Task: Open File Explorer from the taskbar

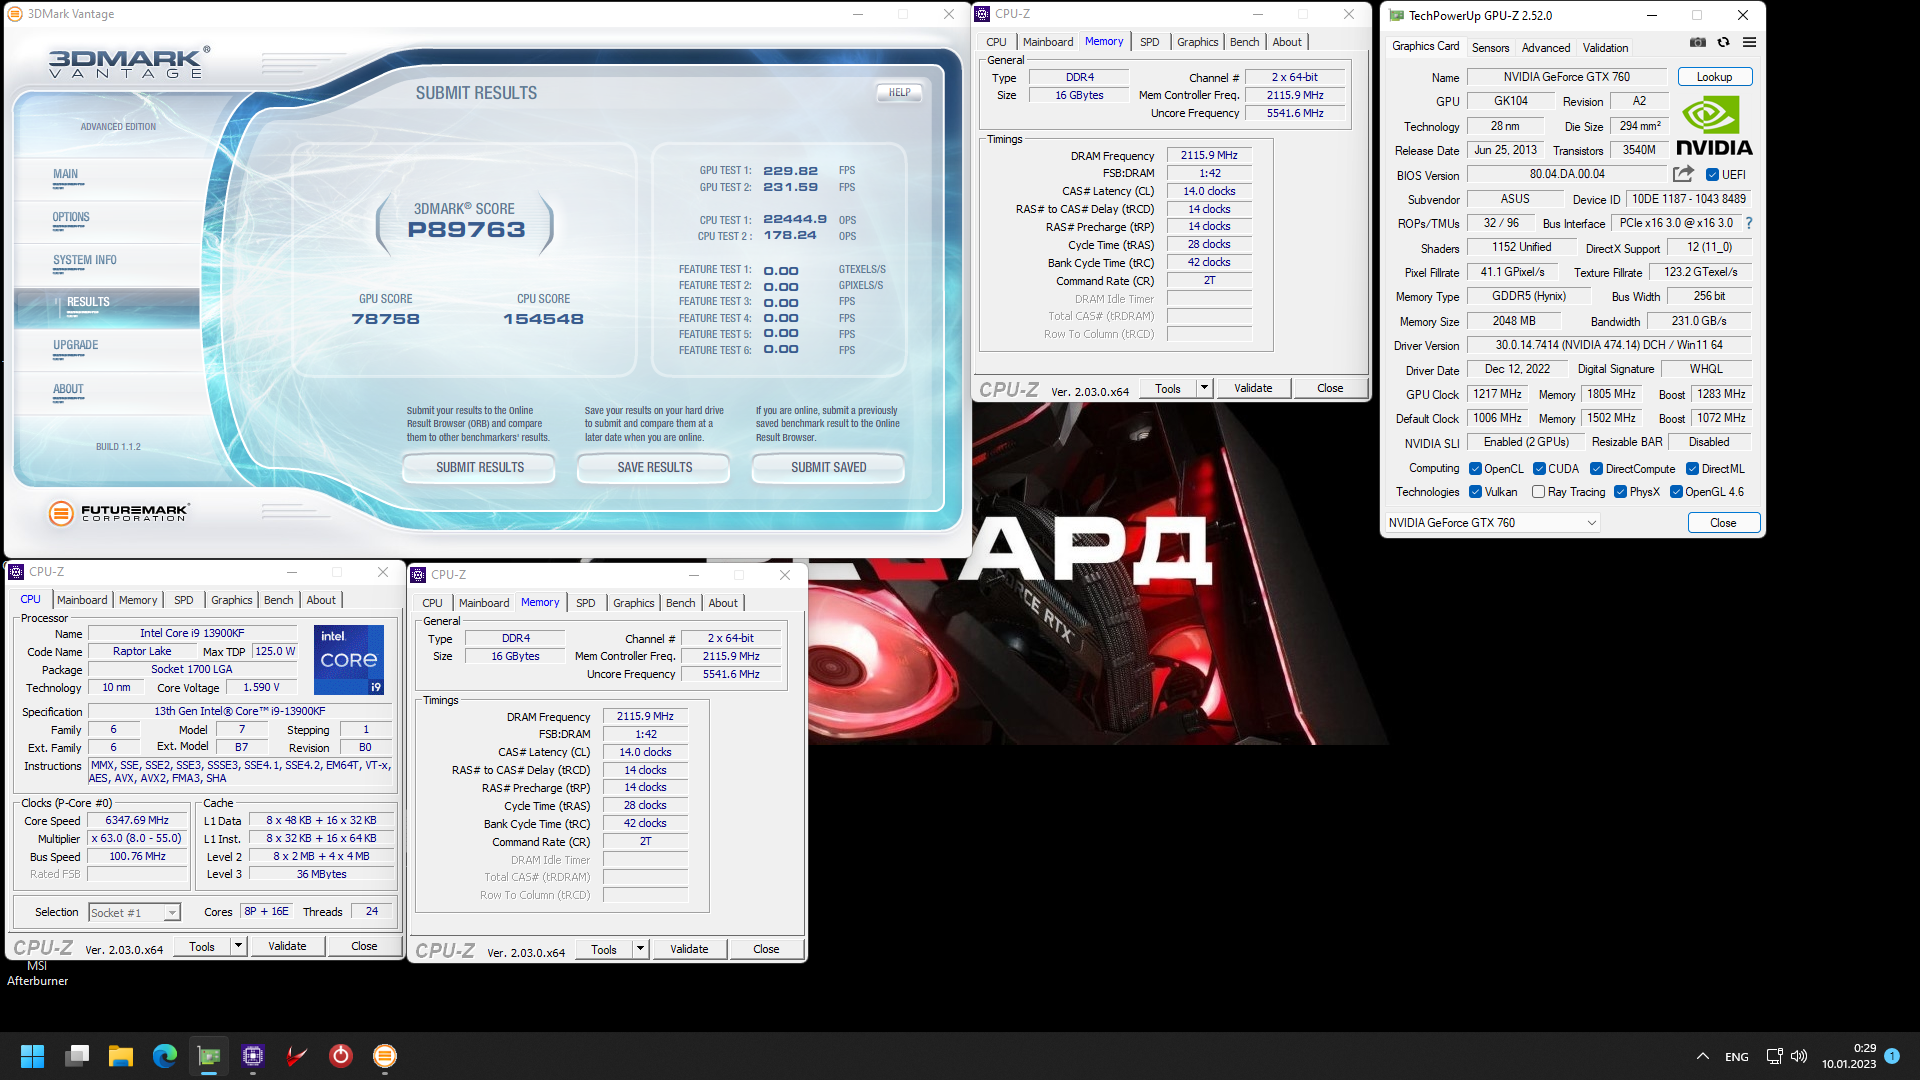Action: (x=121, y=1056)
